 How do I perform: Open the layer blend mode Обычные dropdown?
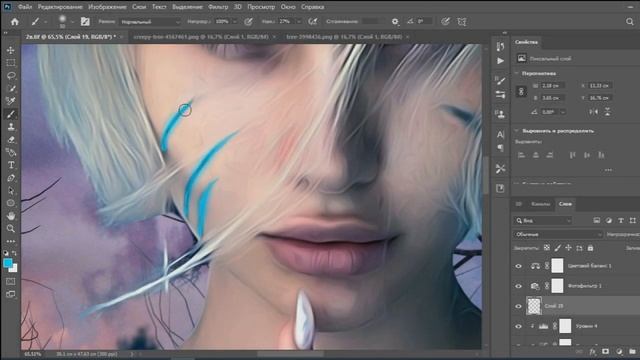coord(558,234)
